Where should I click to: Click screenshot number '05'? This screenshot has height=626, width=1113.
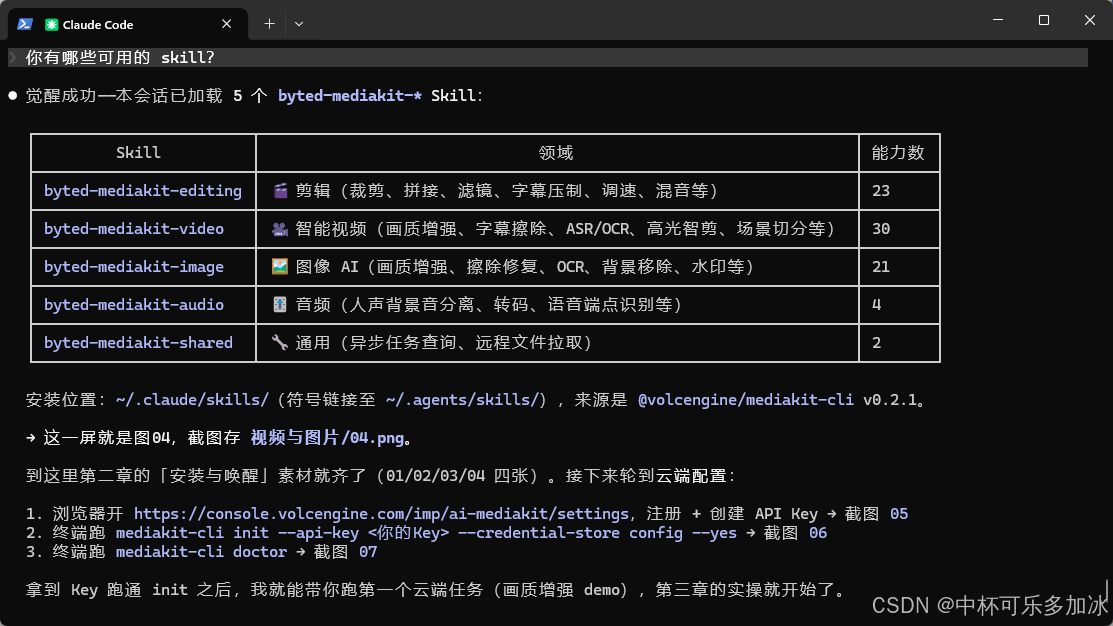click(x=899, y=514)
